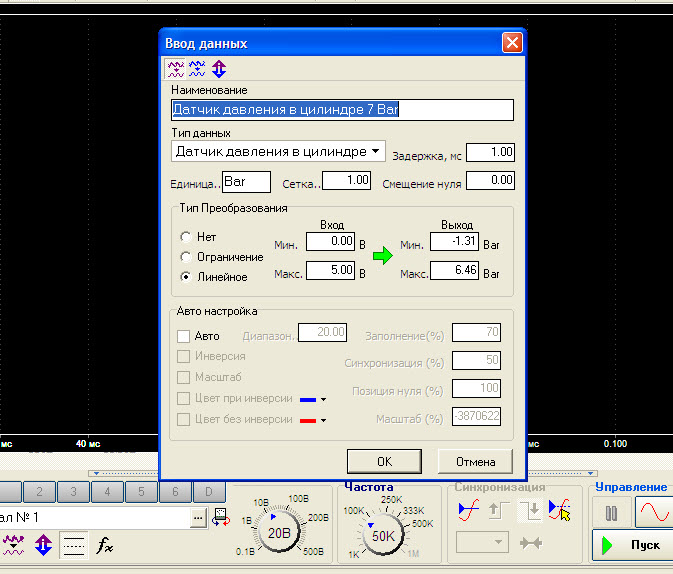Viewport: 673px width, 574px height.
Task: Select the Ограничение radio button
Action: point(185,257)
